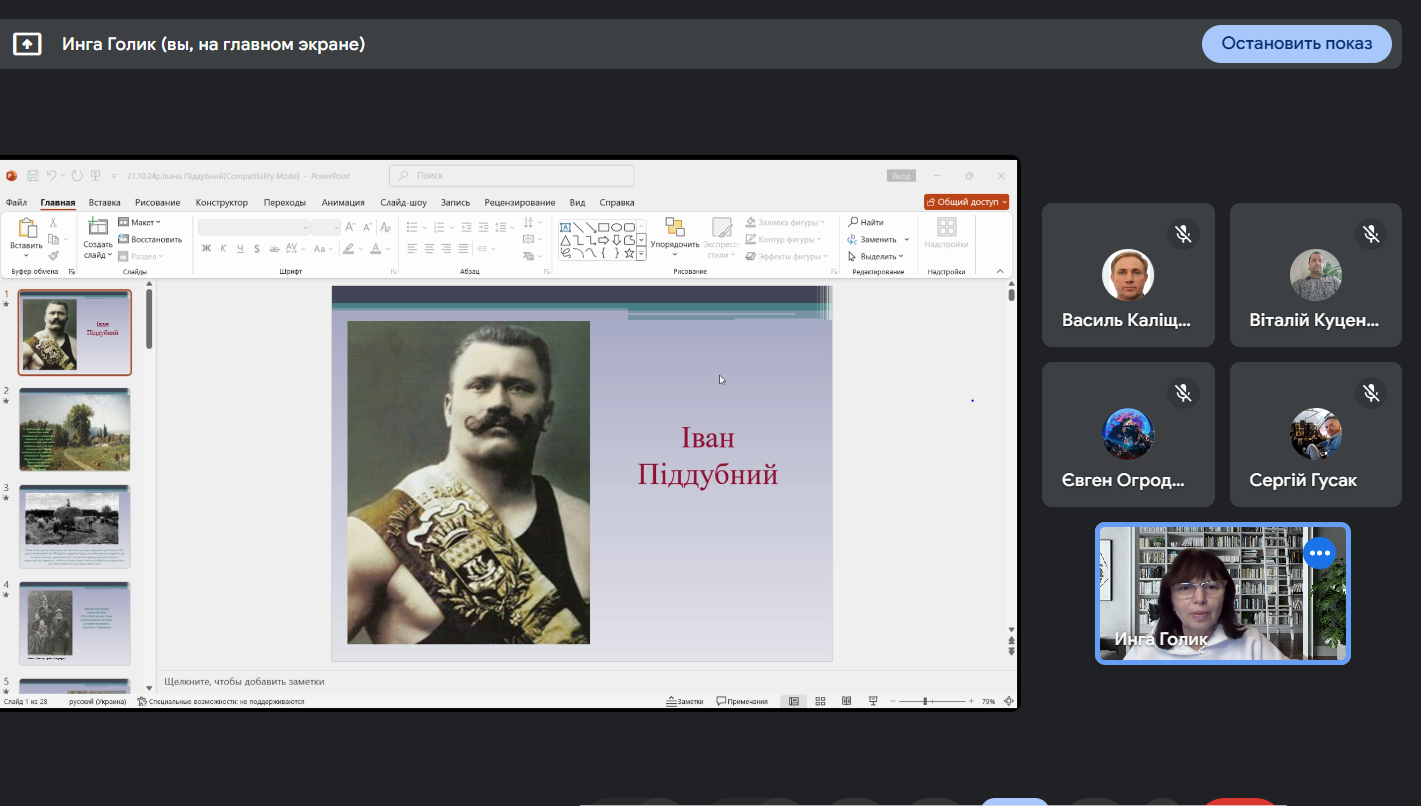Image resolution: width=1421 pixels, height=806 pixels.
Task: Toggle bold Ж formatting
Action: tap(206, 248)
